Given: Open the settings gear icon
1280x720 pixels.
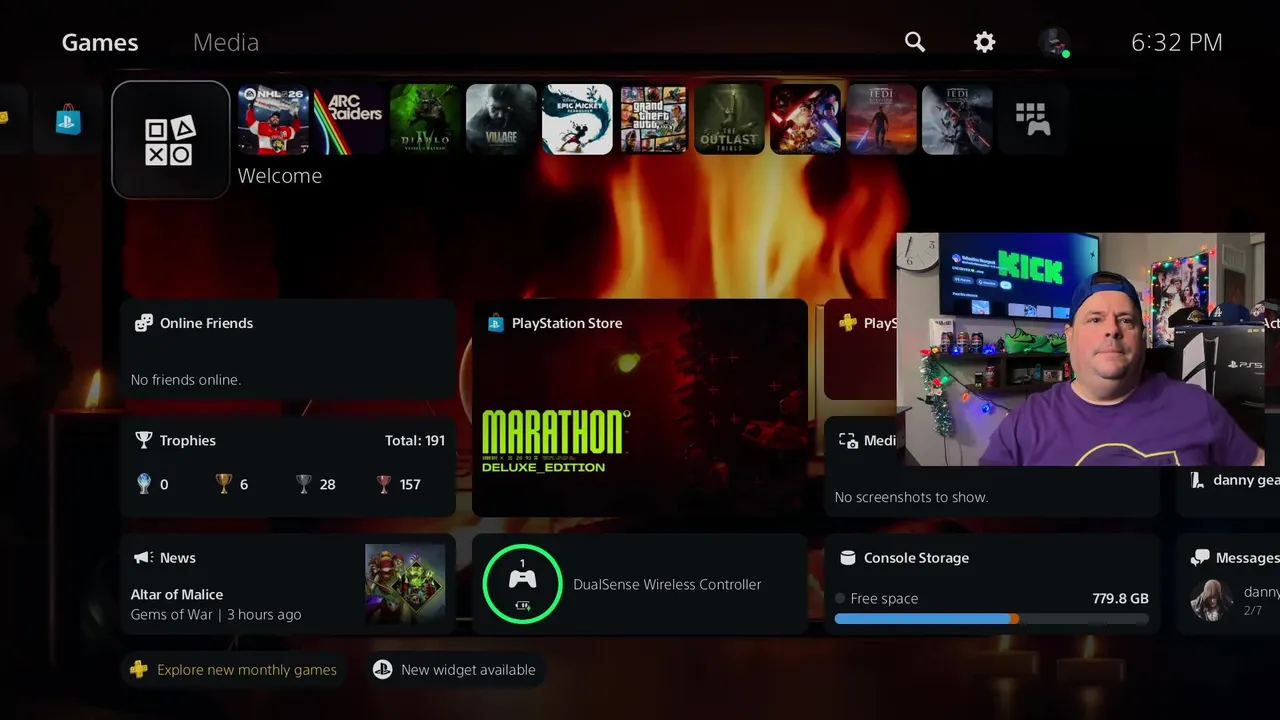Looking at the screenshot, I should click(x=985, y=42).
